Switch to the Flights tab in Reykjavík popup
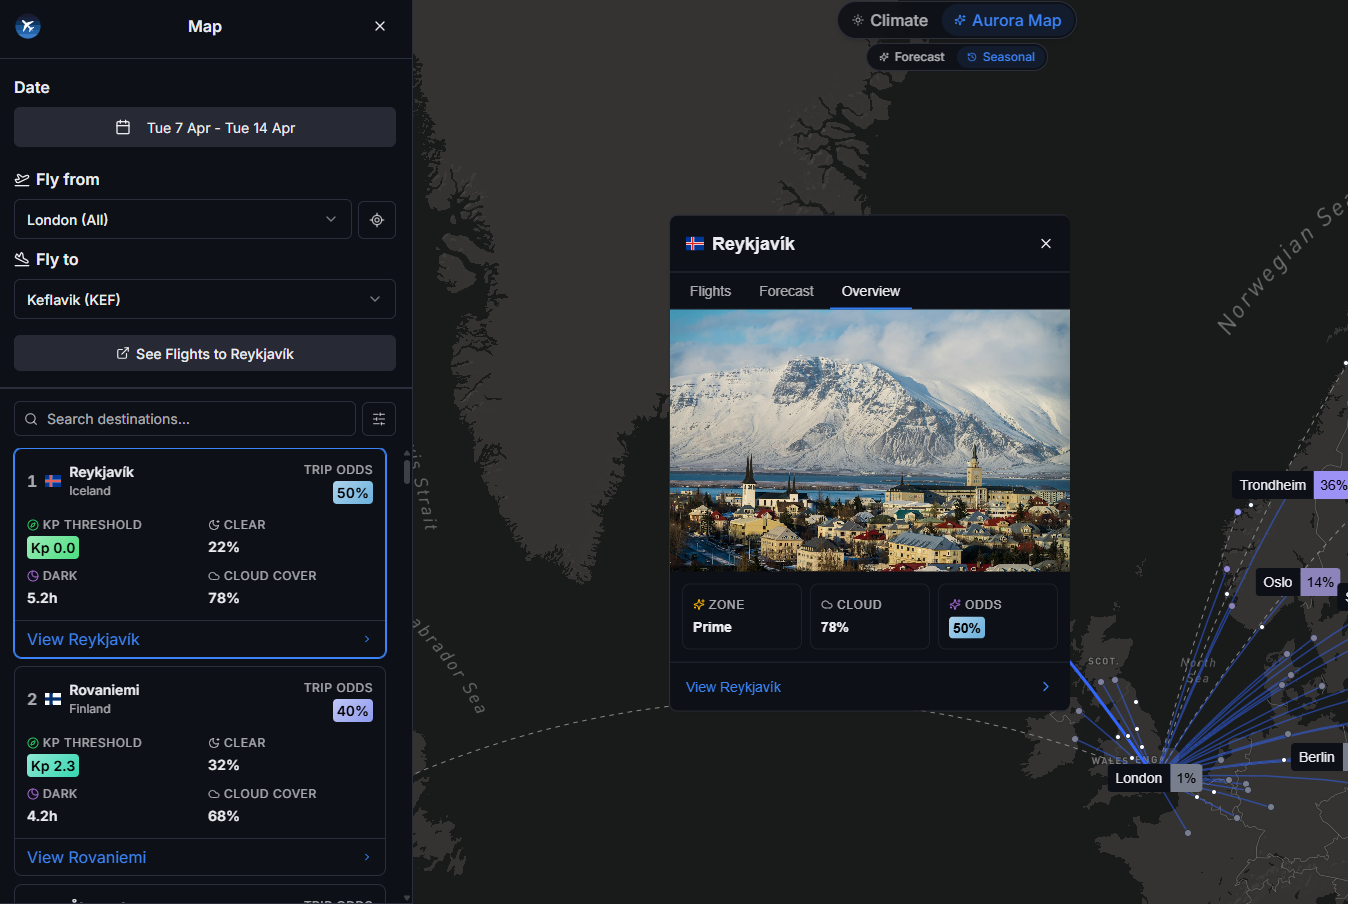 (x=710, y=290)
